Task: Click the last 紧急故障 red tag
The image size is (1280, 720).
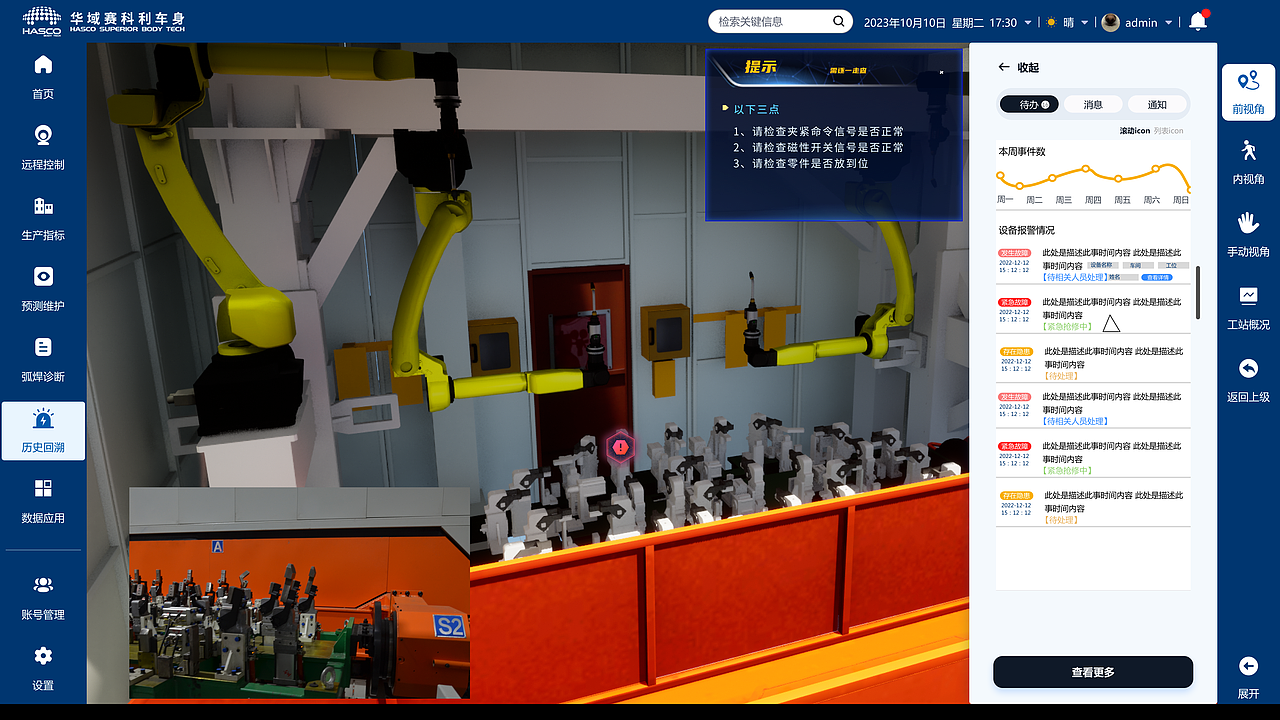Action: click(x=1014, y=446)
